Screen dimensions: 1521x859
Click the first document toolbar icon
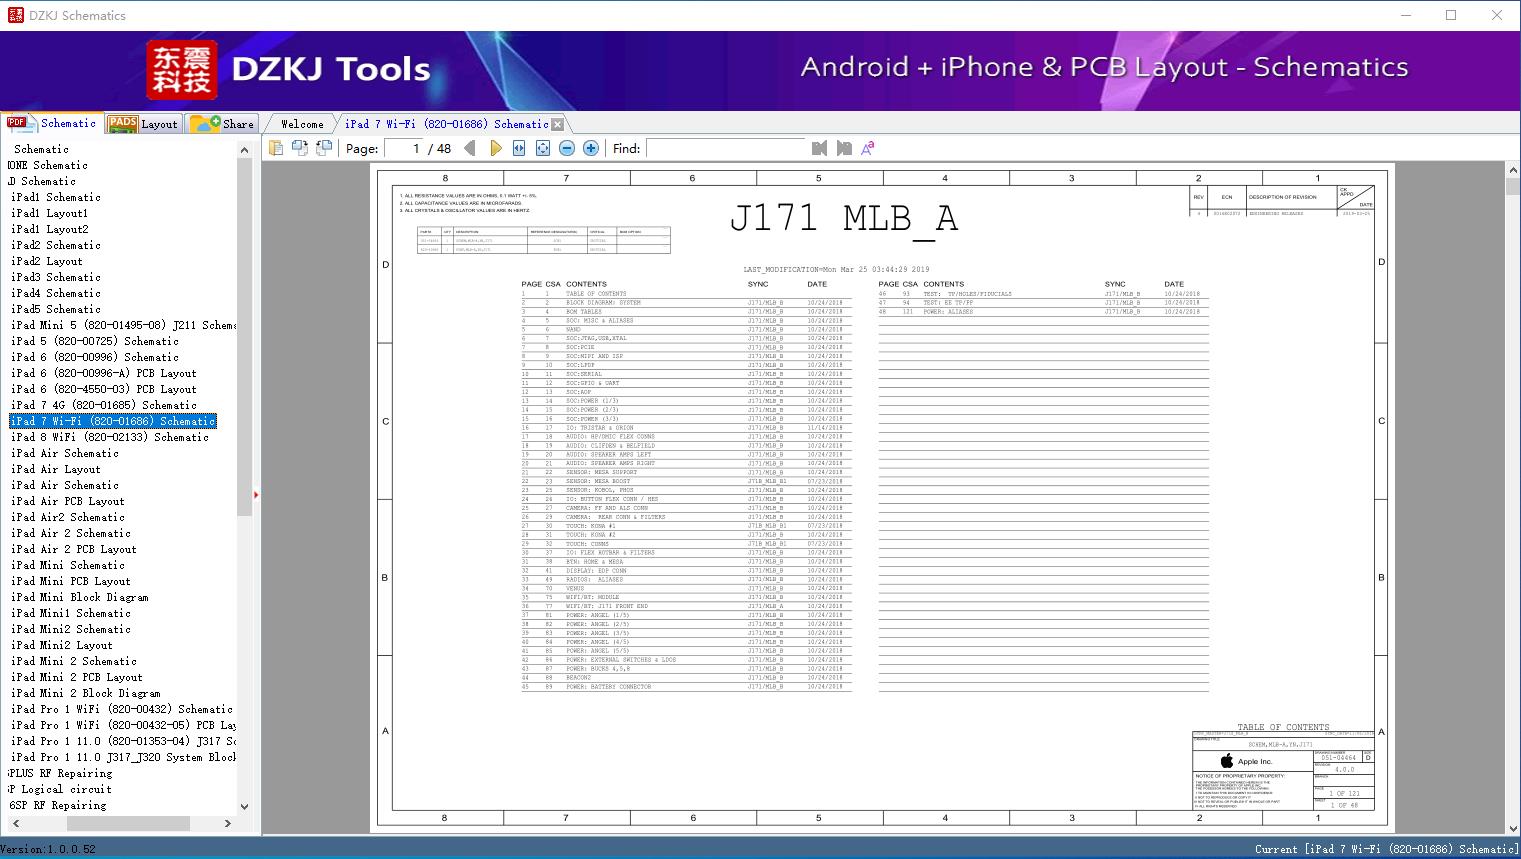pos(276,148)
